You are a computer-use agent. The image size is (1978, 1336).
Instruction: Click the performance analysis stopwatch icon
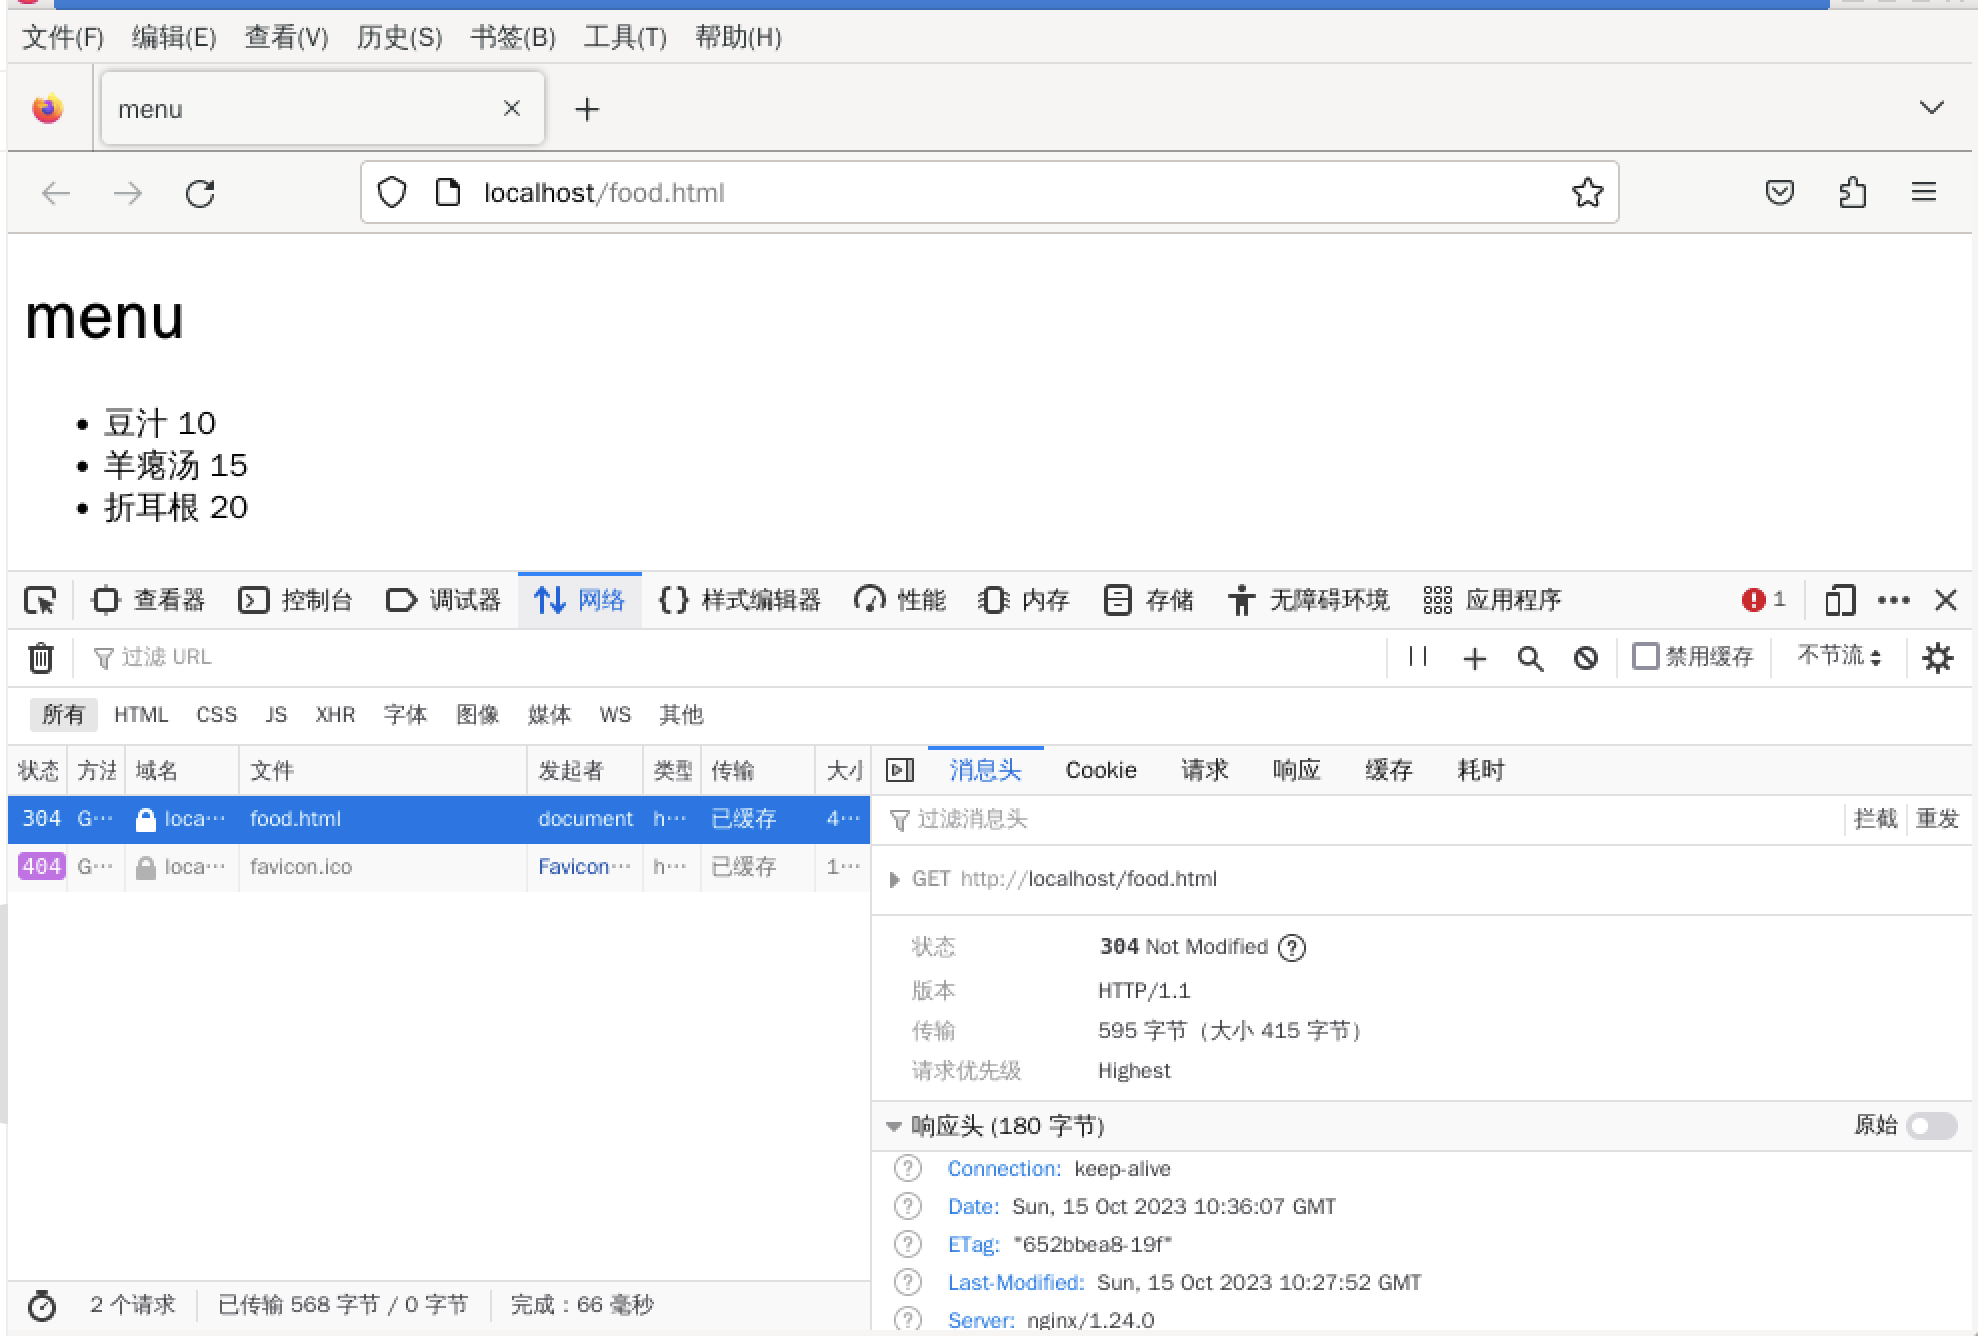click(x=42, y=1305)
